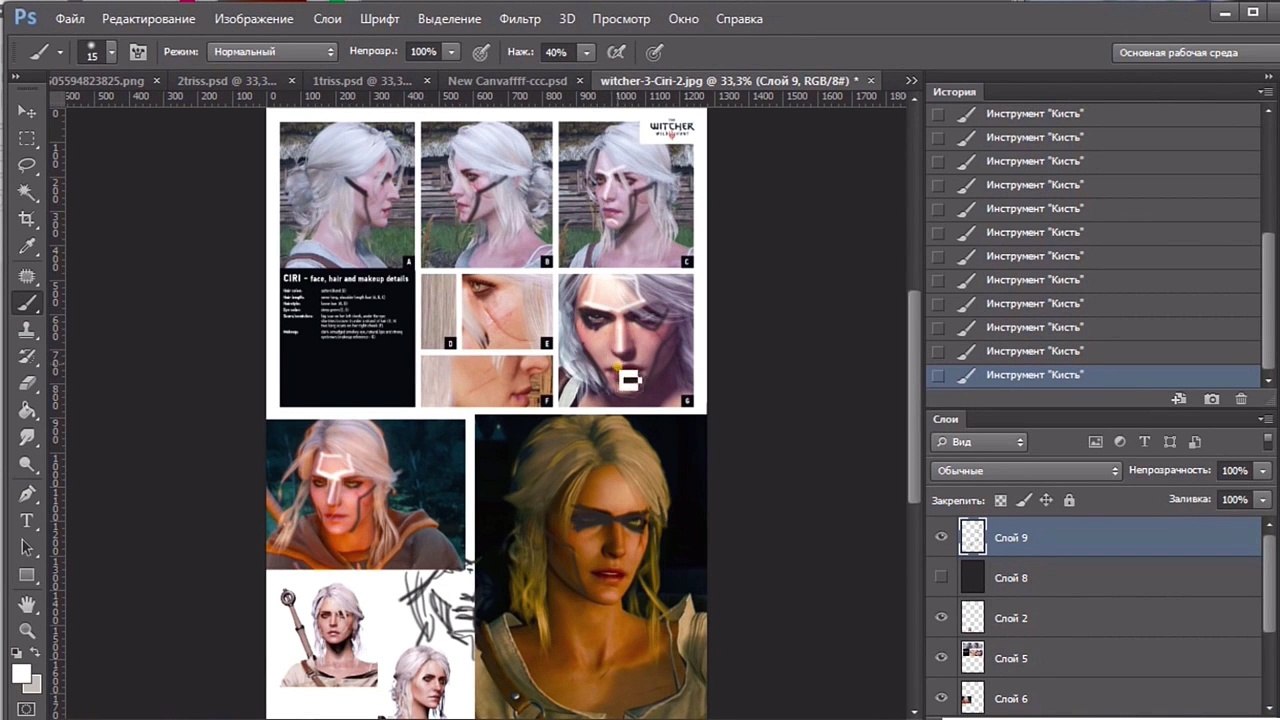Switch to New Canvaffff-ccc.psd tab
1280x720 pixels.
point(507,80)
